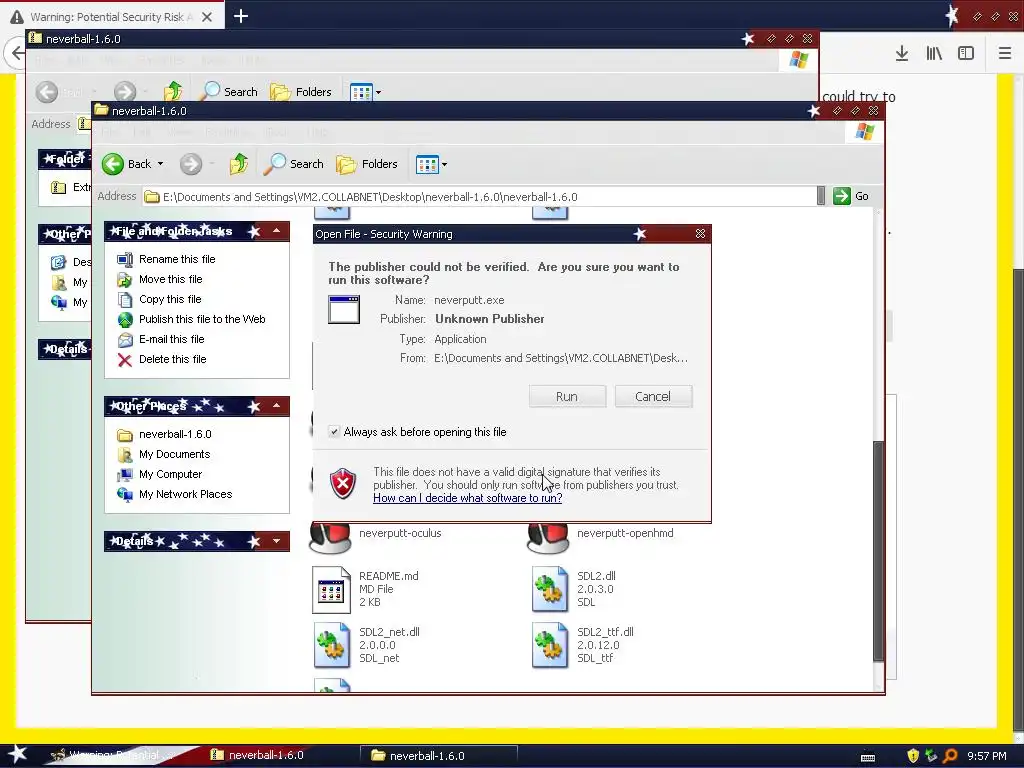Click Cancel in the Security Warning dialog
This screenshot has height=768, width=1024.
coord(653,396)
